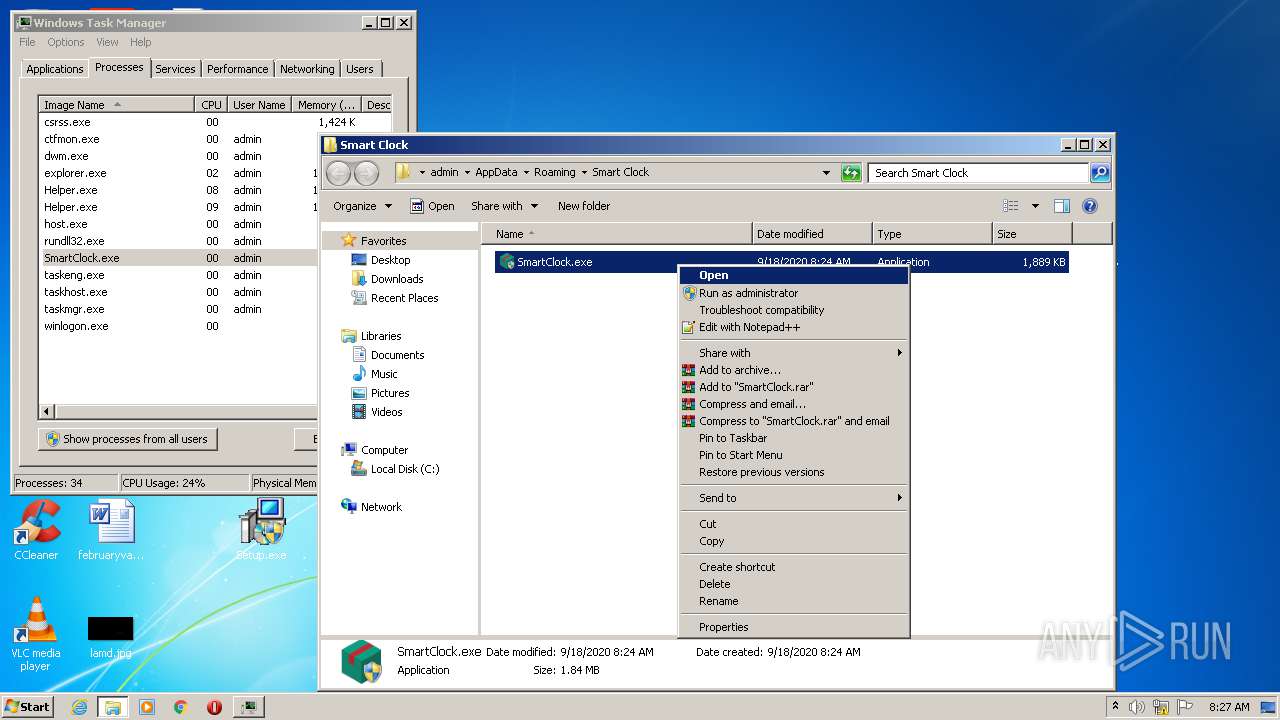Open the Performance tab in Task Manager
Image resolution: width=1280 pixels, height=720 pixels.
pyautogui.click(x=237, y=69)
